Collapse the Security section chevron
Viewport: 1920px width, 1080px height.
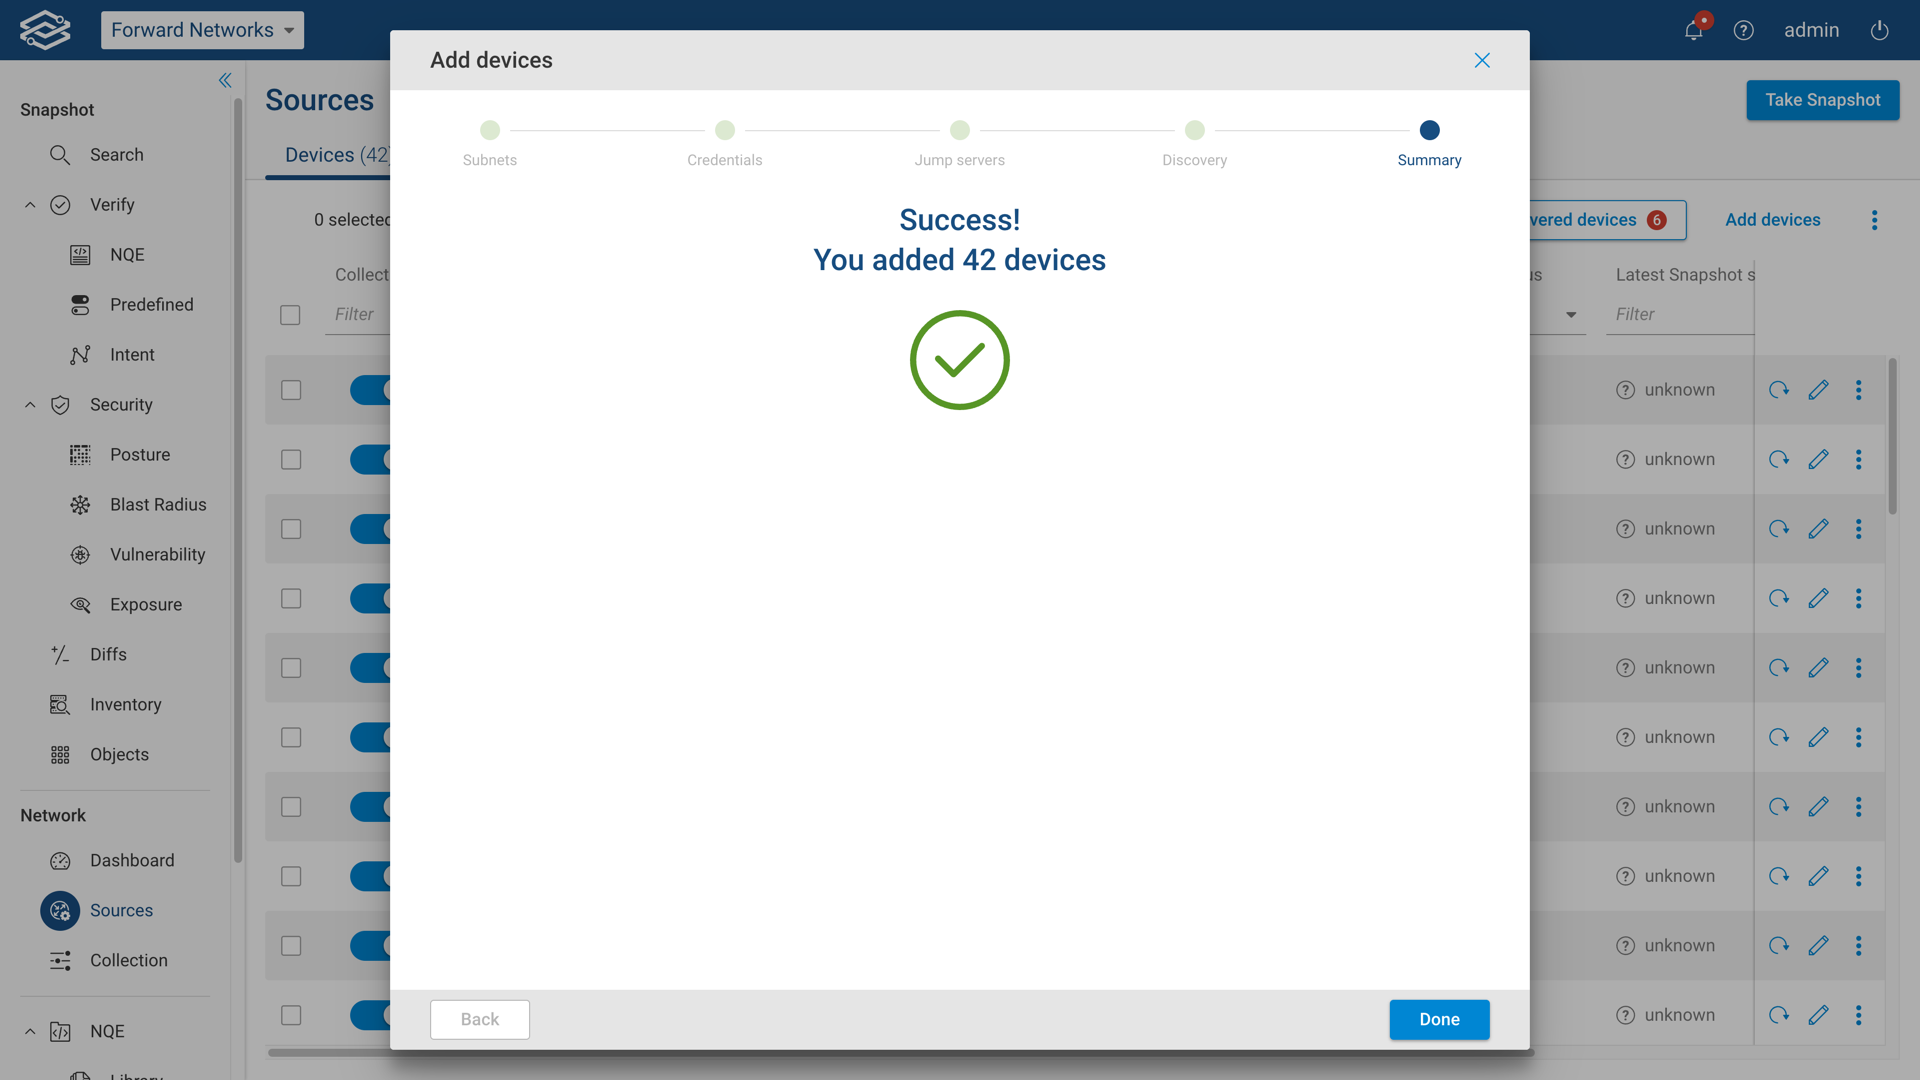(30, 405)
